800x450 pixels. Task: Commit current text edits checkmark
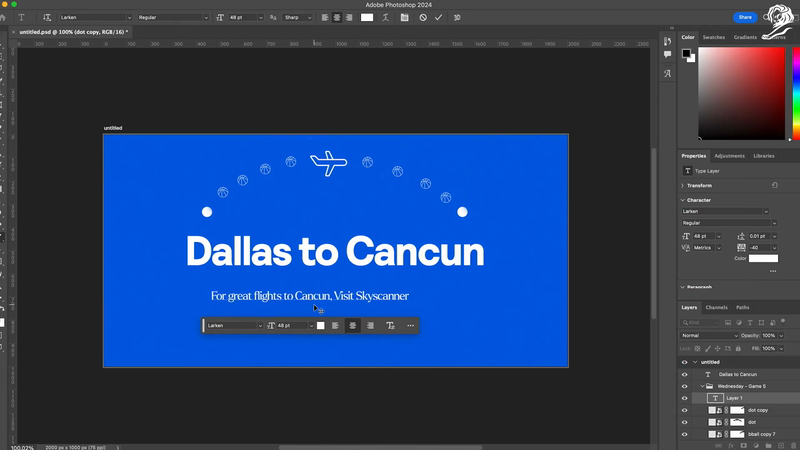click(x=438, y=17)
